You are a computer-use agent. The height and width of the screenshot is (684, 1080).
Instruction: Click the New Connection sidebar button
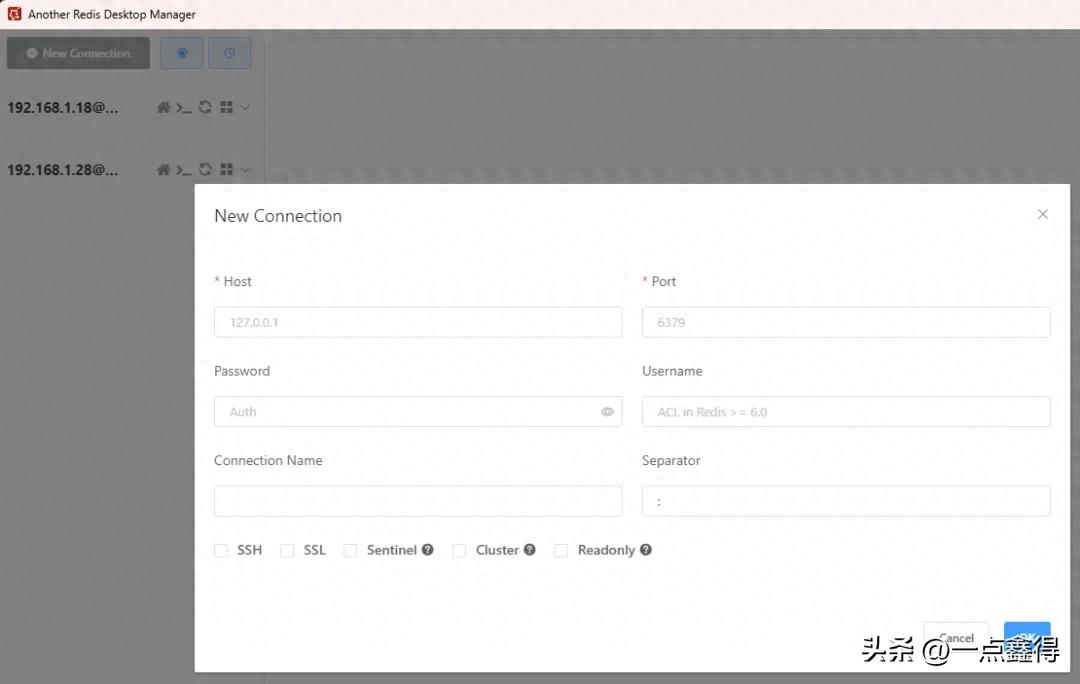pyautogui.click(x=79, y=53)
